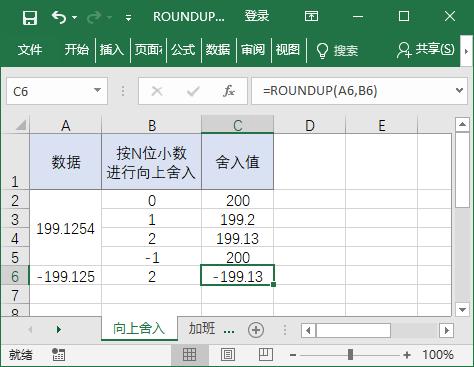This screenshot has height=367, width=474.
Task: Click the Cancel X formula button
Action: pyautogui.click(x=157, y=91)
